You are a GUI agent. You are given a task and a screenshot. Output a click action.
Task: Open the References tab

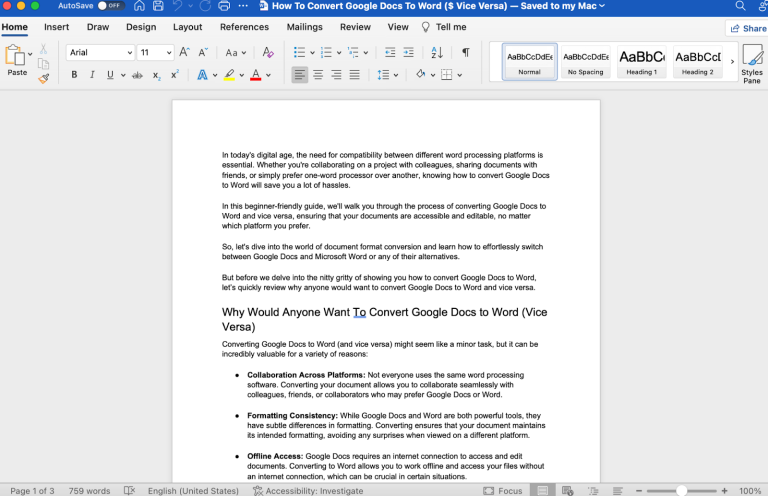tap(244, 27)
